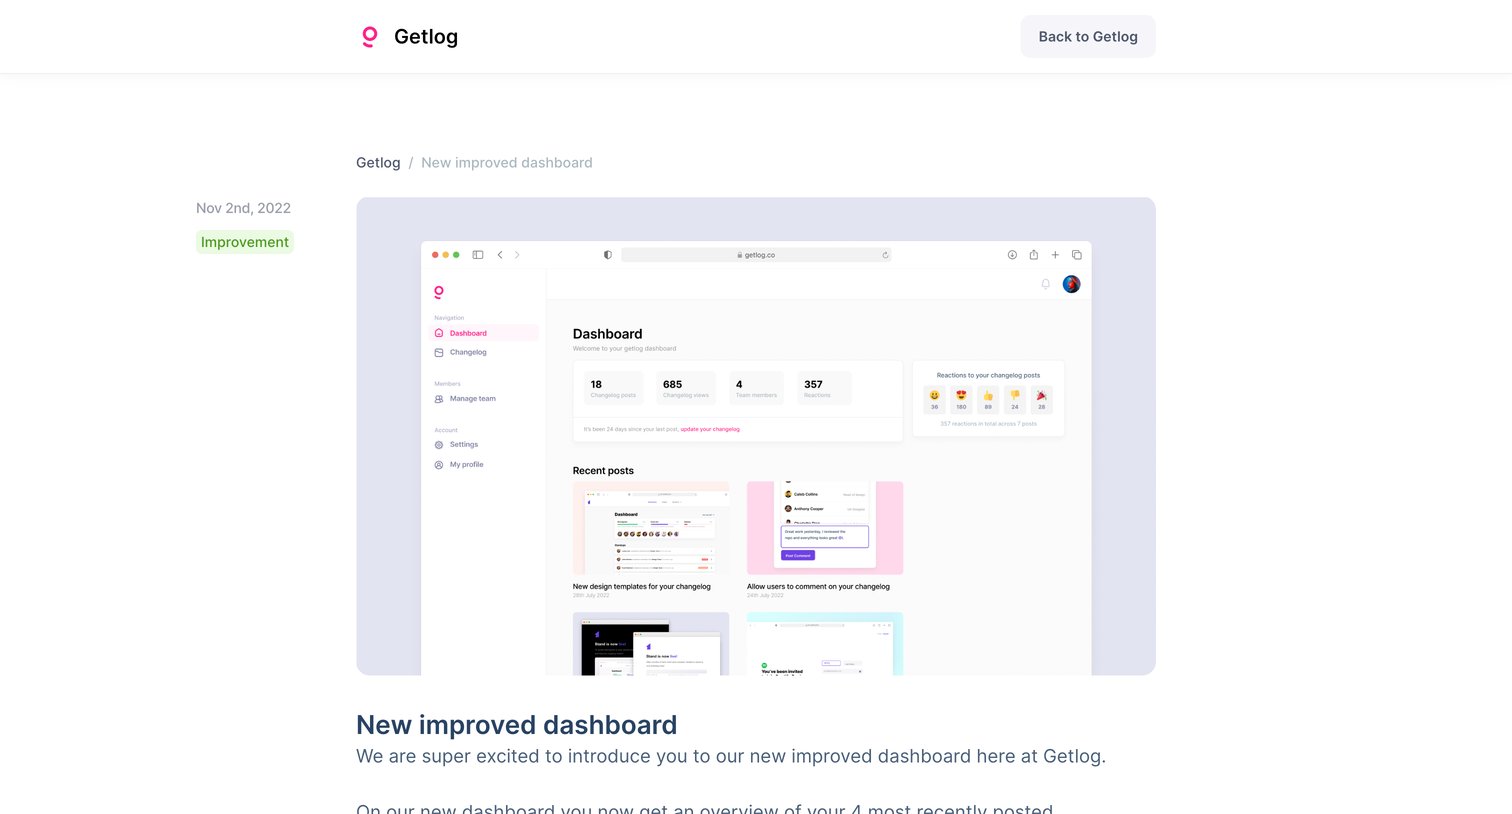Select the Improvement category tag
The image size is (1512, 814).
tap(245, 242)
